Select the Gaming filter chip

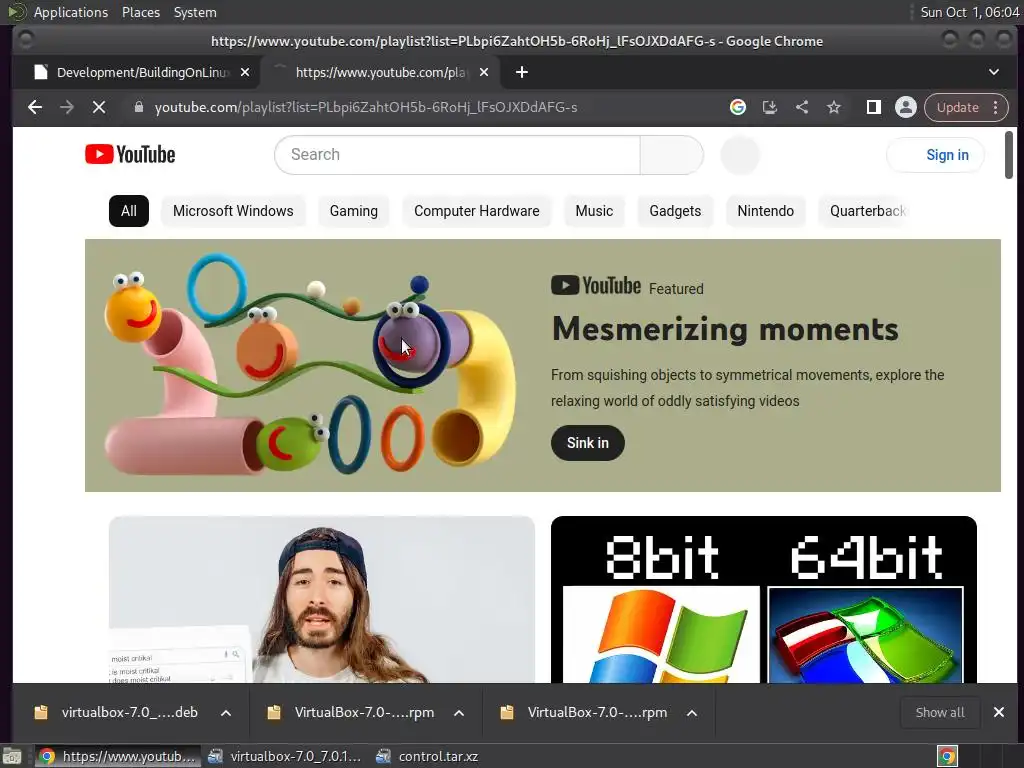[353, 211]
